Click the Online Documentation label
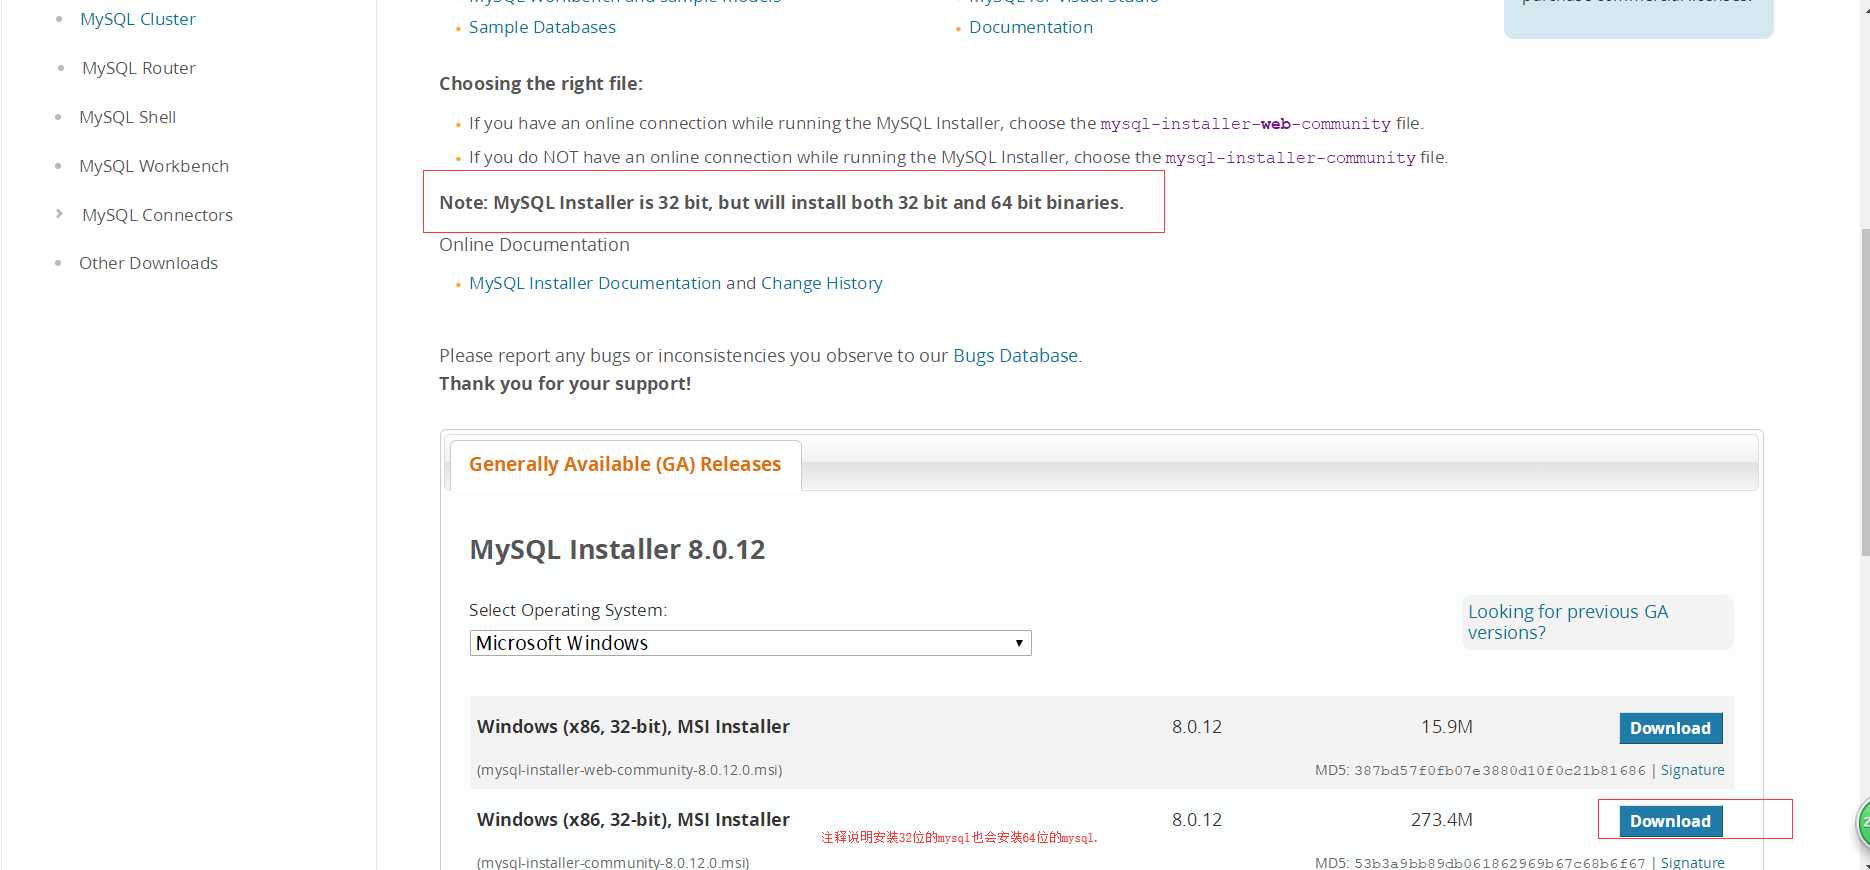1870x870 pixels. pos(534,245)
